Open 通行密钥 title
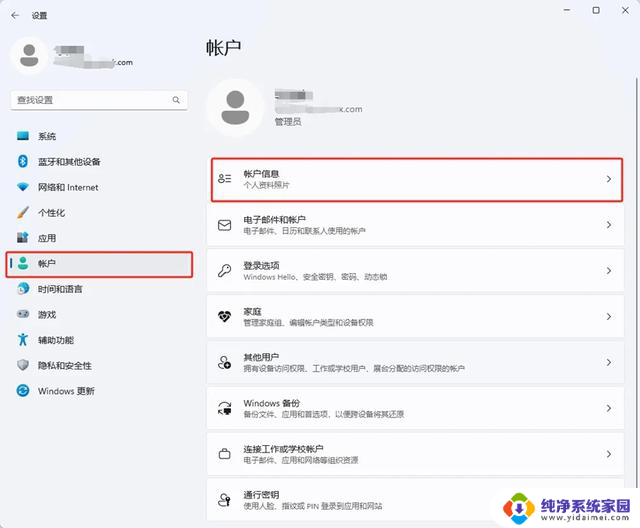Viewport: 640px width, 528px height. click(261, 495)
